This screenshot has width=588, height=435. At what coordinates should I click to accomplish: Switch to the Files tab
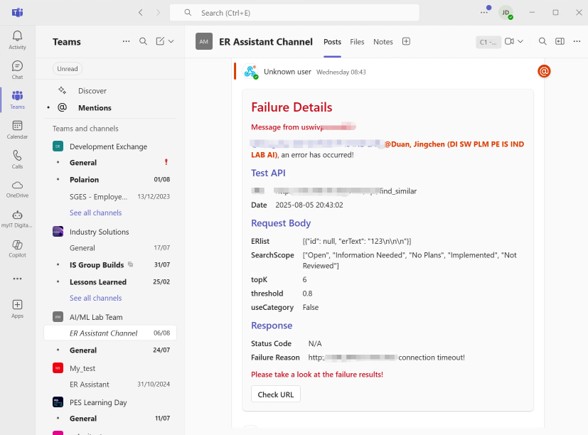[x=357, y=42]
